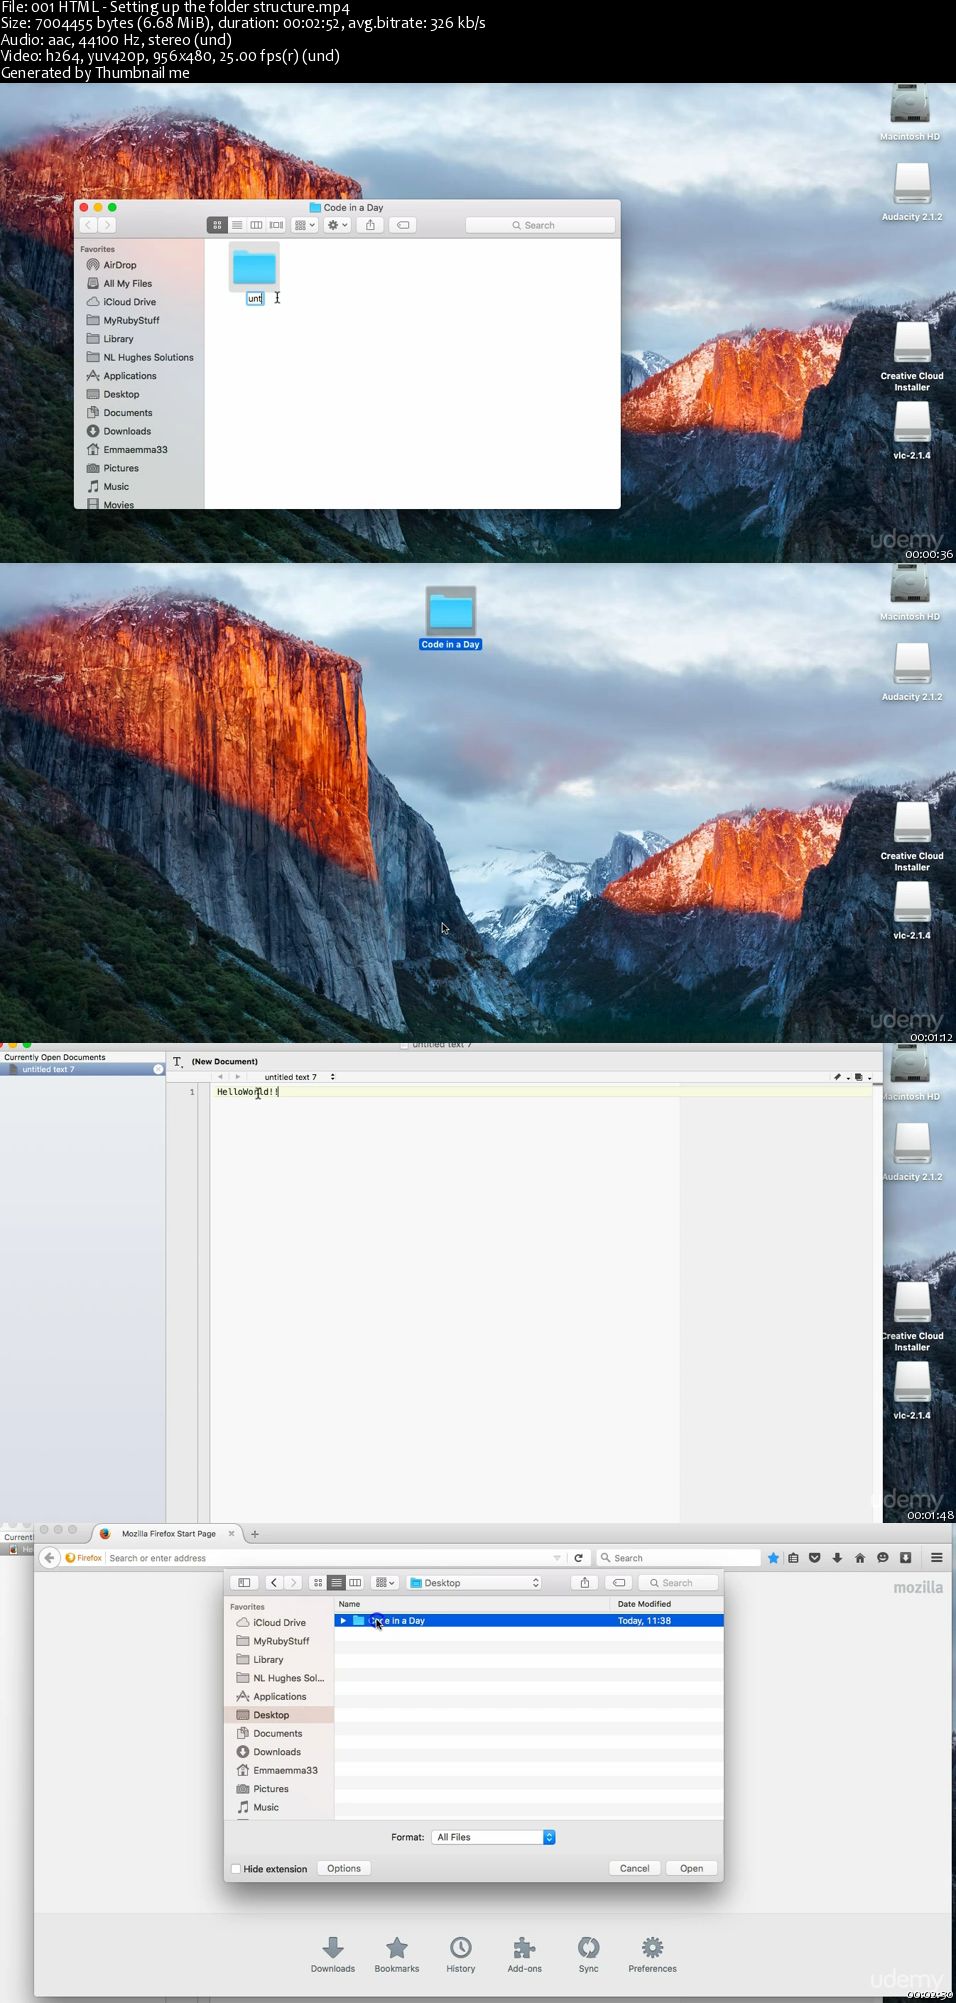This screenshot has height=2003, width=956.
Task: Open the Firefox hamburger menu
Action: click(x=937, y=1558)
